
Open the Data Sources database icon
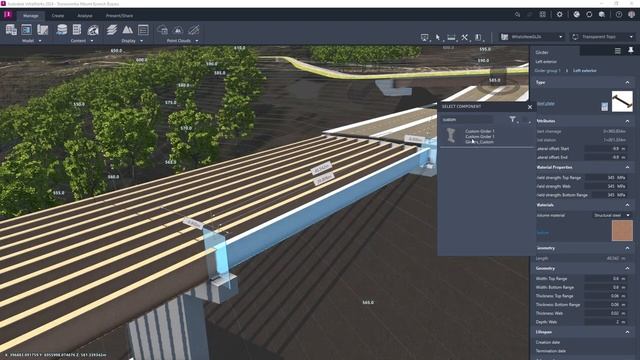tap(62, 30)
